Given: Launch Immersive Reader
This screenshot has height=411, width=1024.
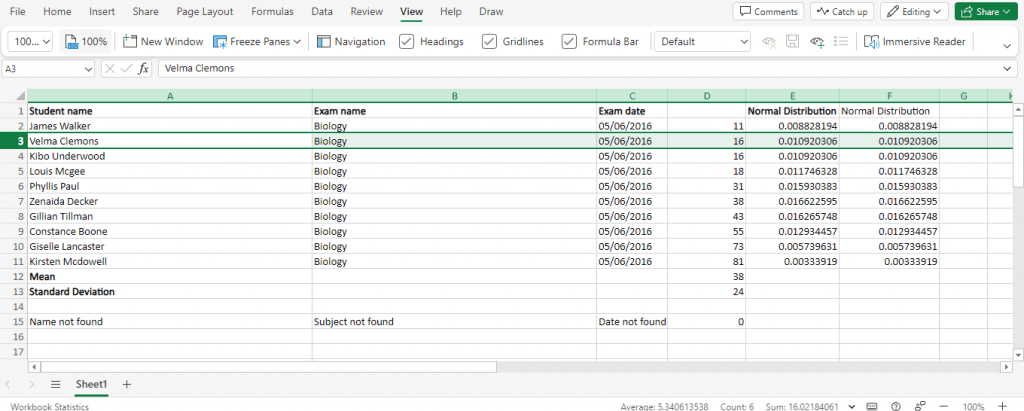Looking at the screenshot, I should click(x=917, y=42).
